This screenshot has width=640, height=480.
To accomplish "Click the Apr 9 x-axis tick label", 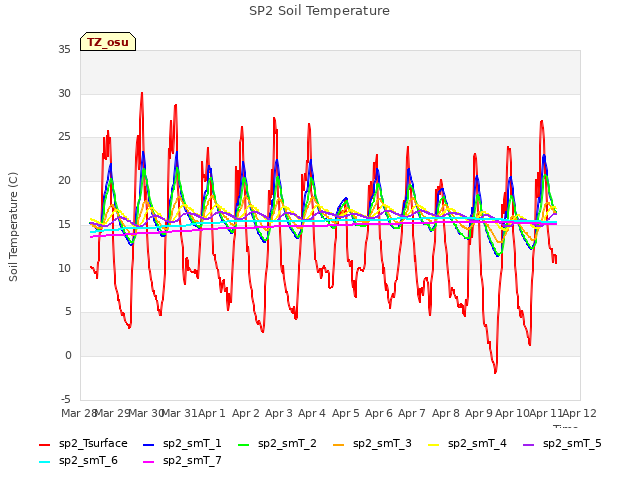I will point(479,413).
